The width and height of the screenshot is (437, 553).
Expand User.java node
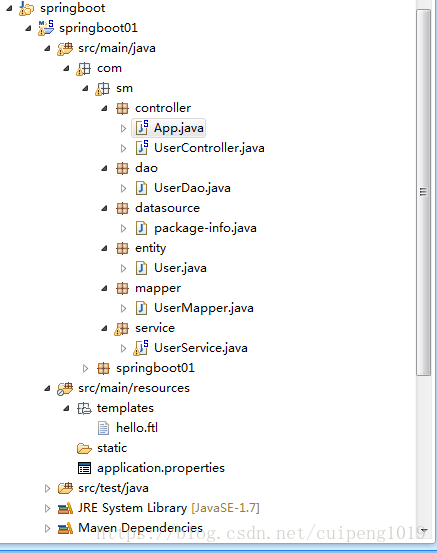coord(123,269)
